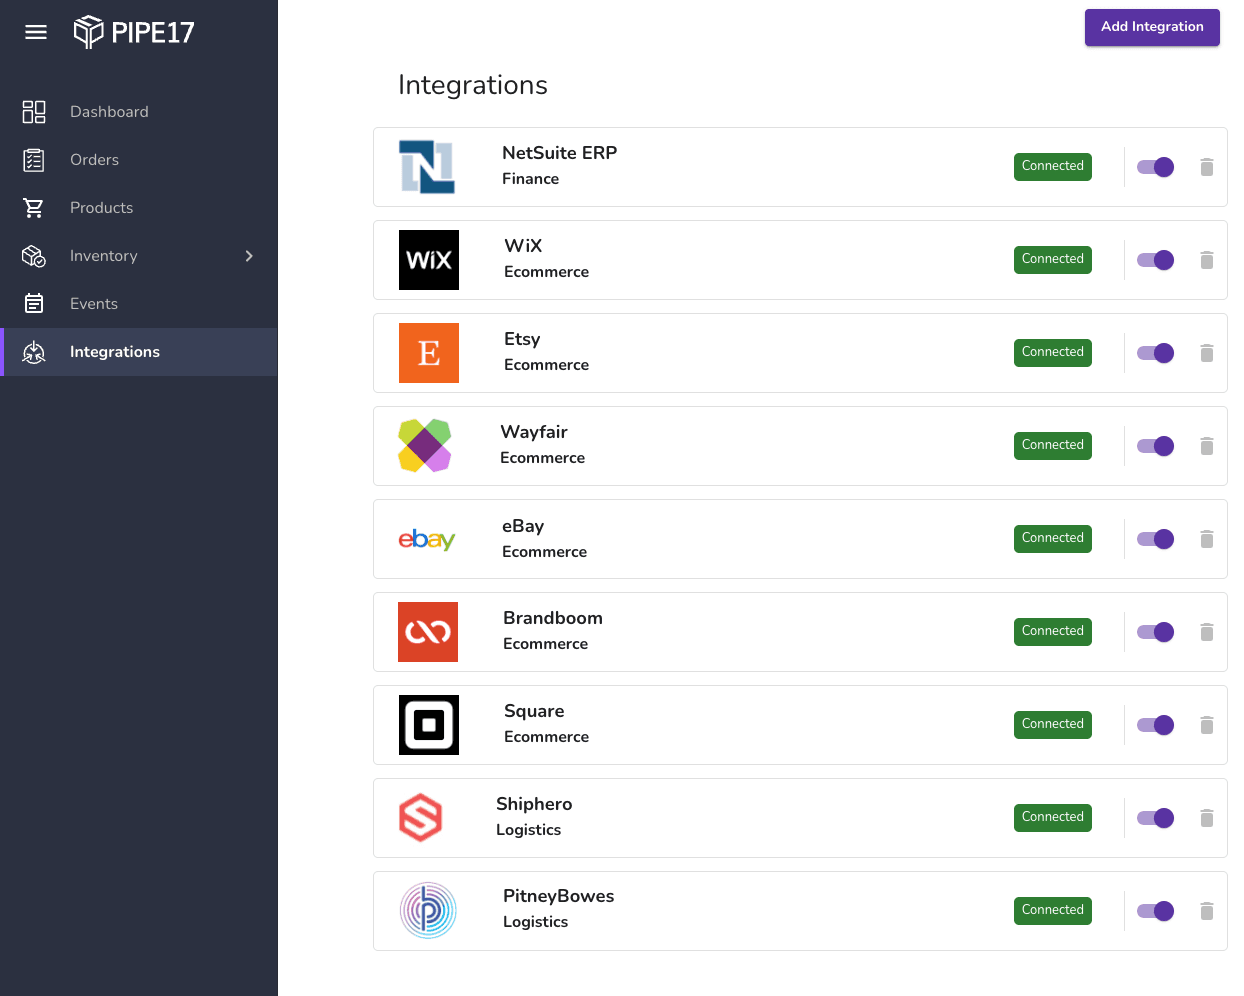Select Inventory in the sidebar

[139, 256]
